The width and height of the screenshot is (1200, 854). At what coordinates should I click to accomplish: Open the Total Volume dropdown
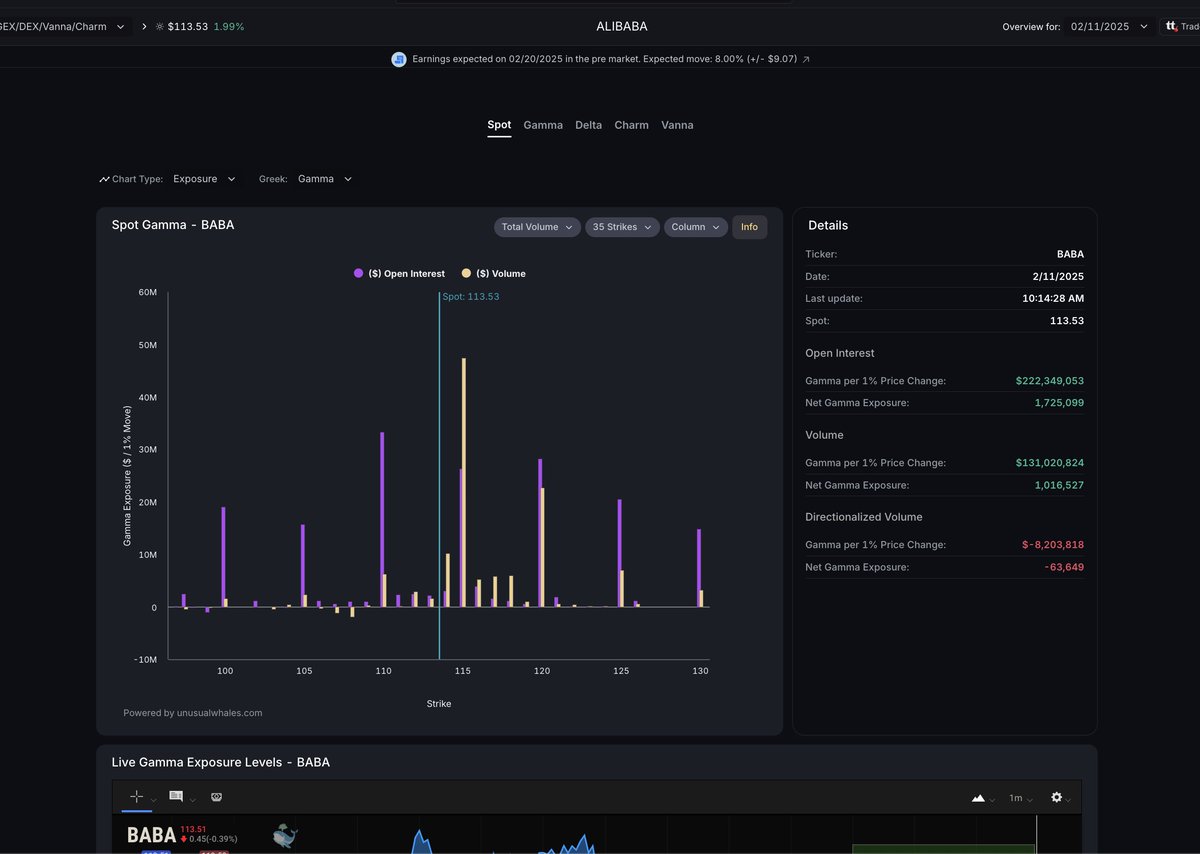(x=537, y=227)
